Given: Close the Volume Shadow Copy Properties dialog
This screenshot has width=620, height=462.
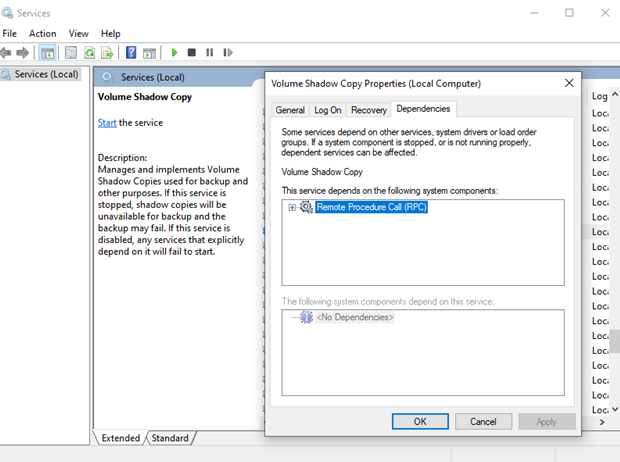Looking at the screenshot, I should pos(569,83).
